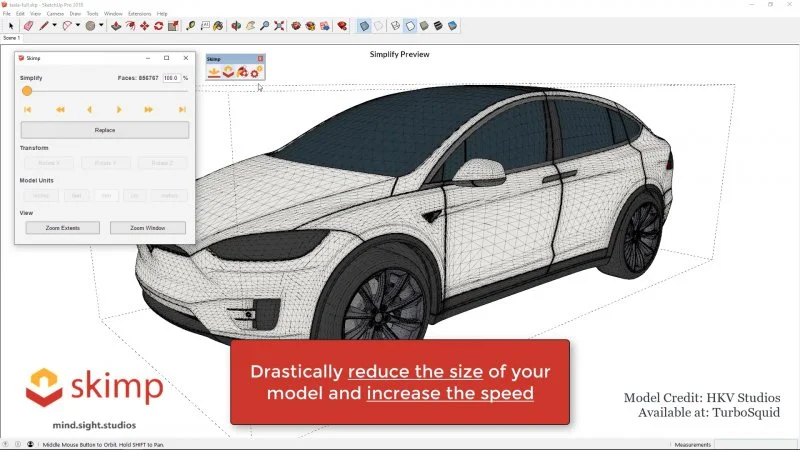Select the Text label tool

coord(205,26)
